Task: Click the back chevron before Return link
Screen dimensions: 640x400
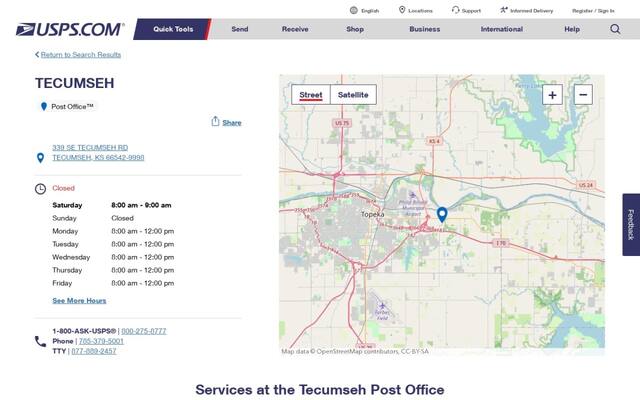Action: pos(37,54)
